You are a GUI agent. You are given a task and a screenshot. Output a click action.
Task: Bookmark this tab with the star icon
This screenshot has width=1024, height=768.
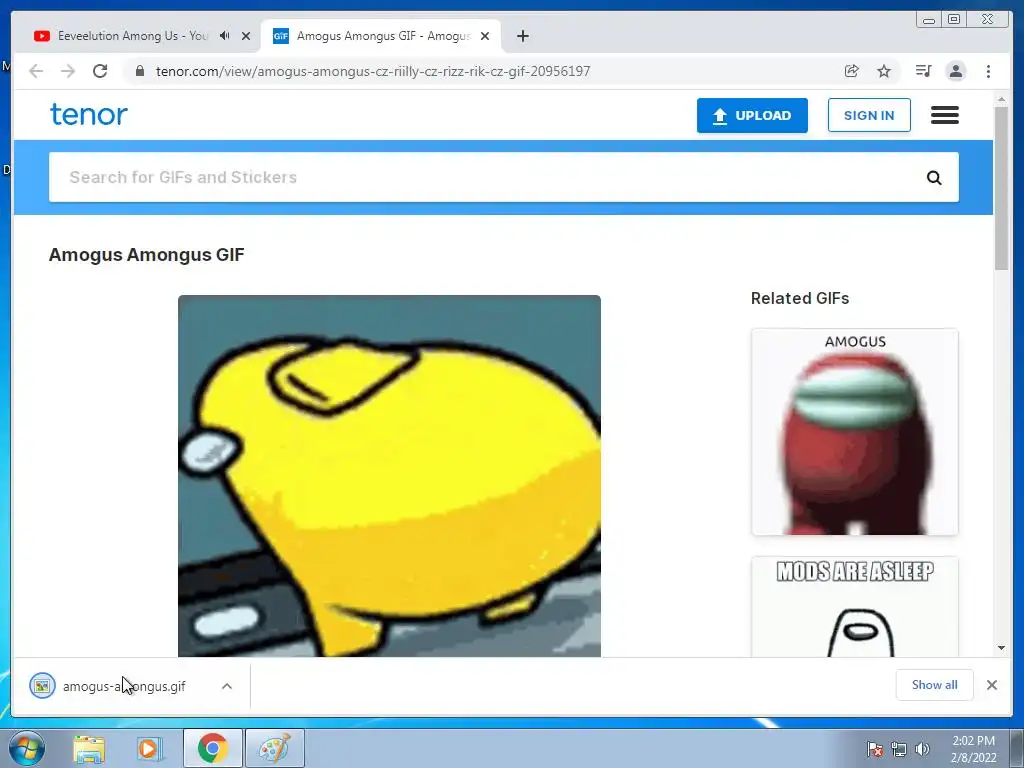click(884, 71)
